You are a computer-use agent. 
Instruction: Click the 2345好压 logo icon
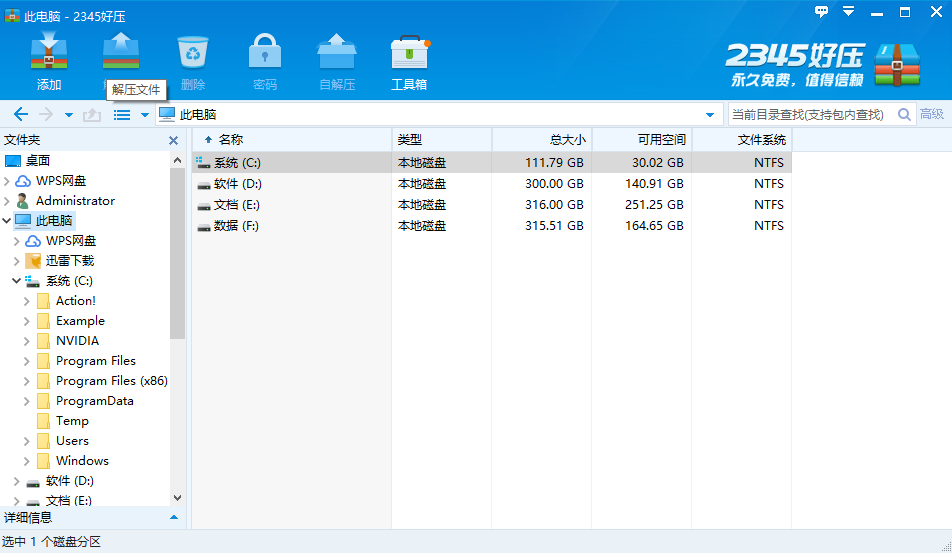[897, 64]
